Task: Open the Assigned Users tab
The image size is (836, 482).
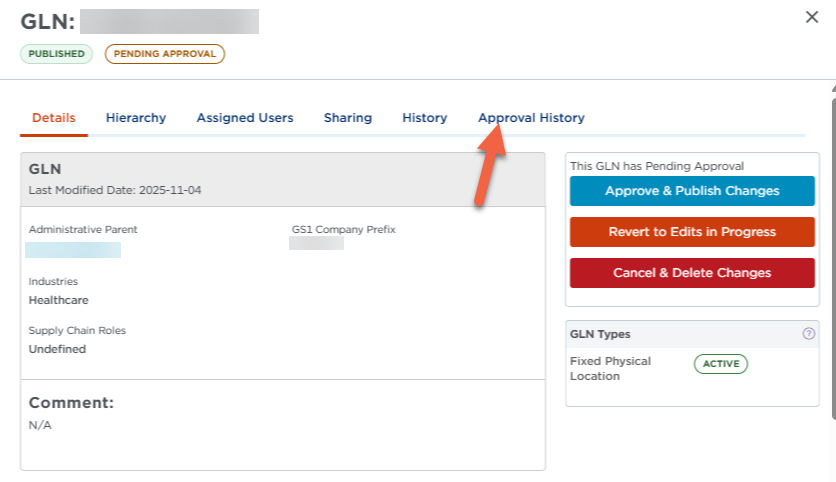Action: point(245,118)
